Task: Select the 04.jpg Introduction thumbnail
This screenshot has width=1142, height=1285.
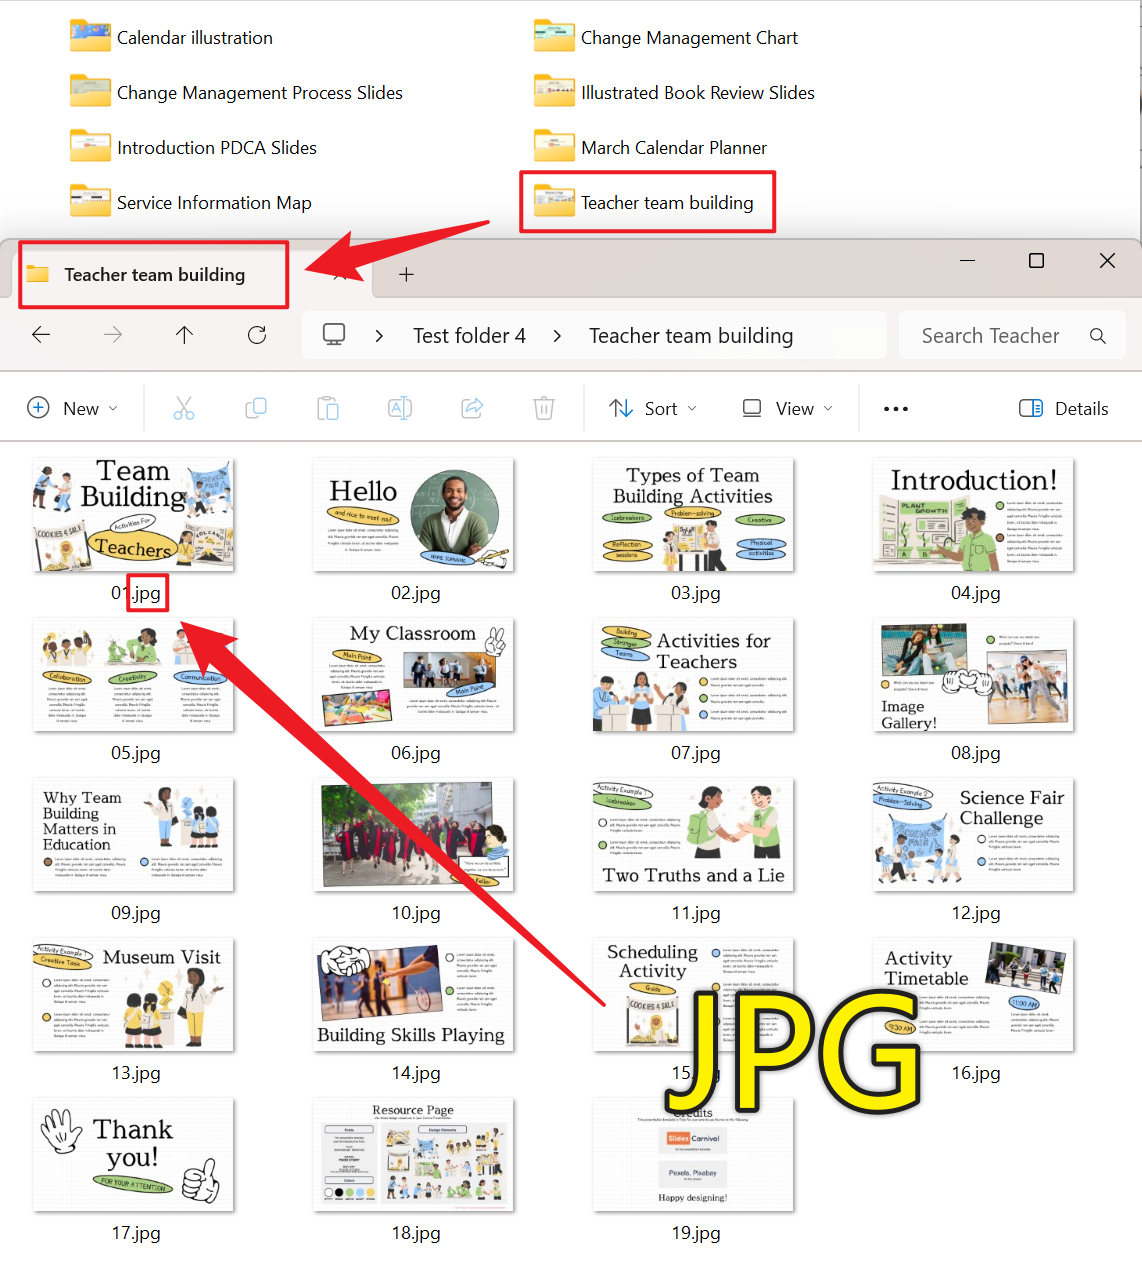Action: (973, 515)
